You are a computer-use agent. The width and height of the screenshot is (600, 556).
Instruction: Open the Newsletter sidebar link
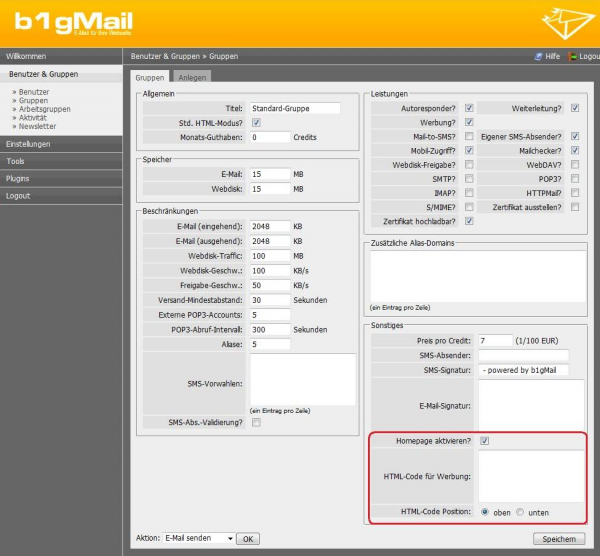(x=38, y=126)
